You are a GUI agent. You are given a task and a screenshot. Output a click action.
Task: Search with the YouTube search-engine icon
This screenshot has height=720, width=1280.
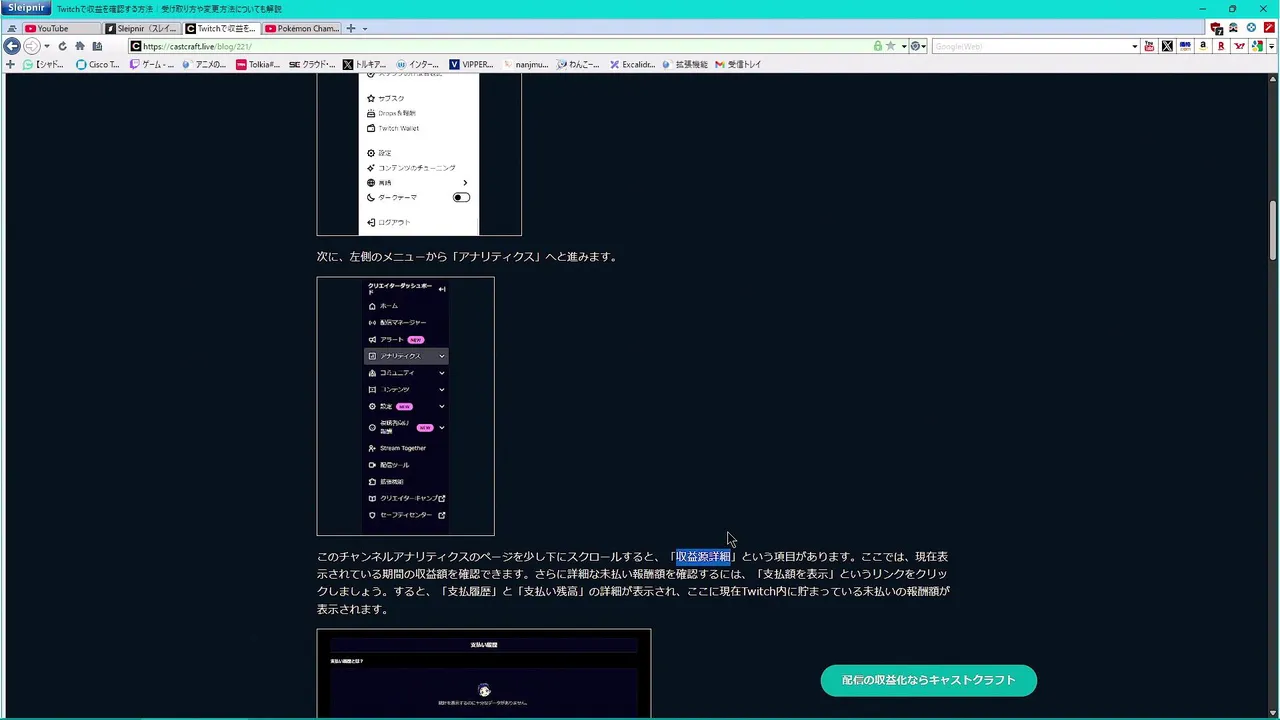(x=1149, y=46)
